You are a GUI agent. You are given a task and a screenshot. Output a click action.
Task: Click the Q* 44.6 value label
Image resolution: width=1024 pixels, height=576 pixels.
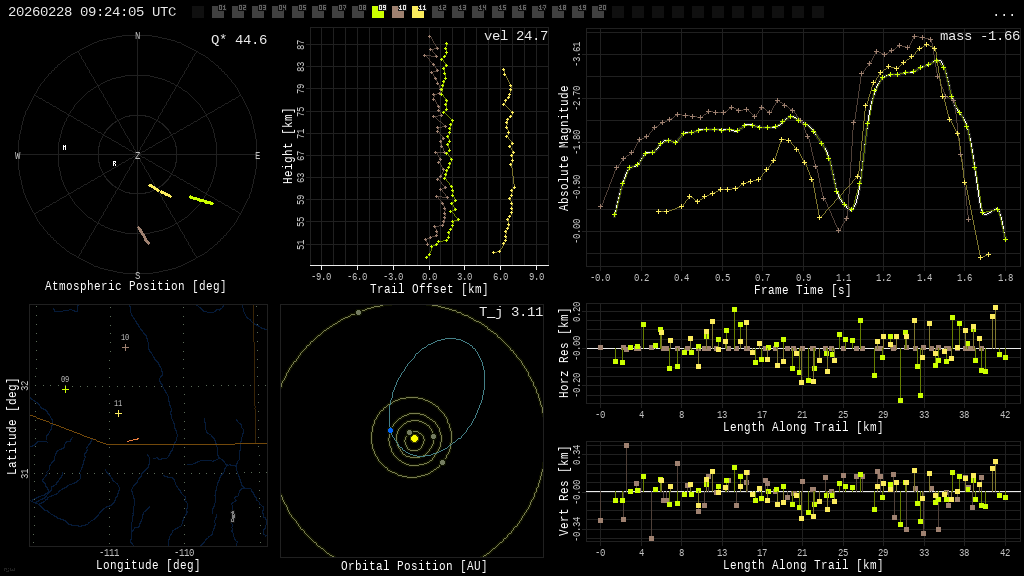[238, 40]
